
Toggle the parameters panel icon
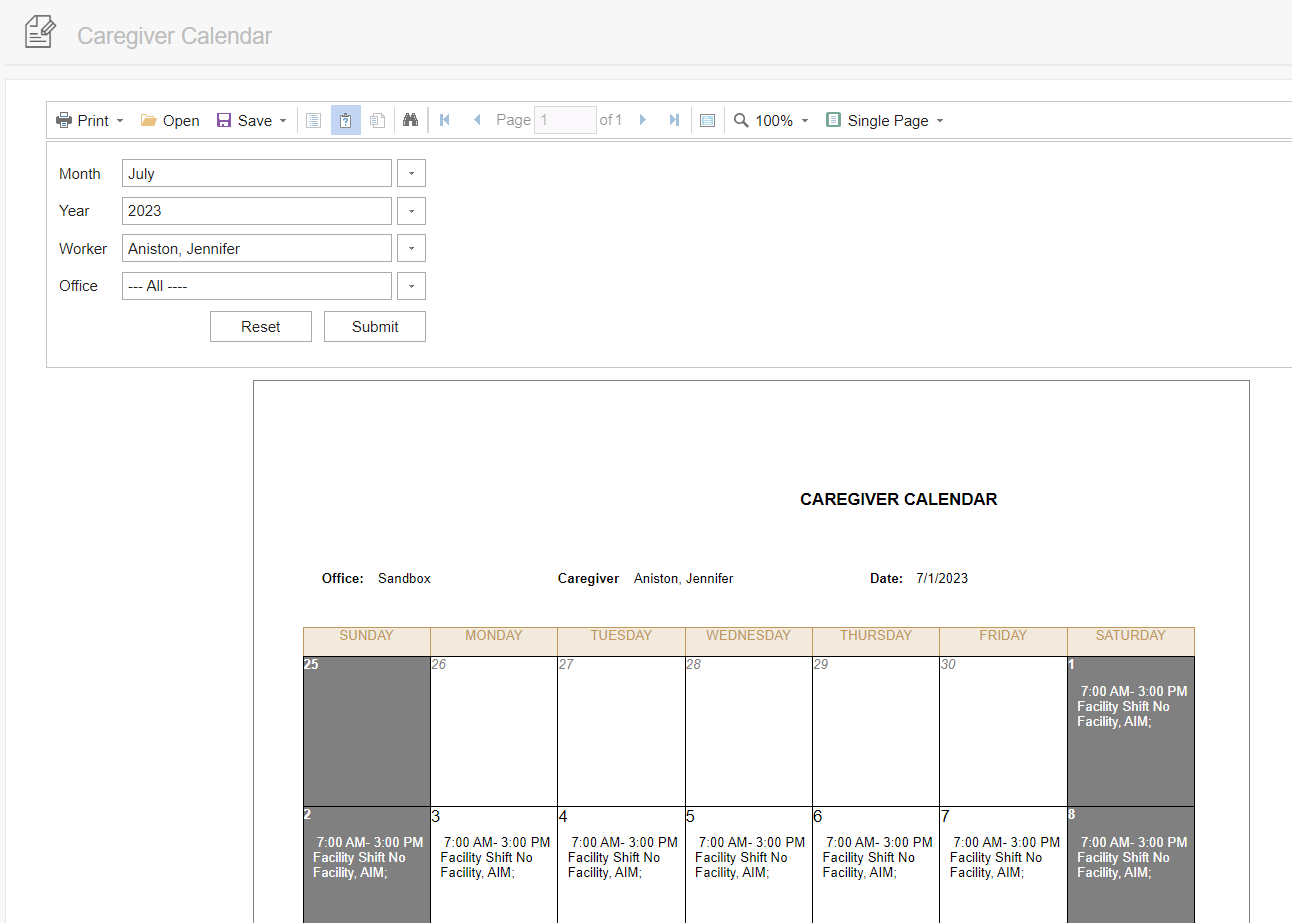(345, 120)
